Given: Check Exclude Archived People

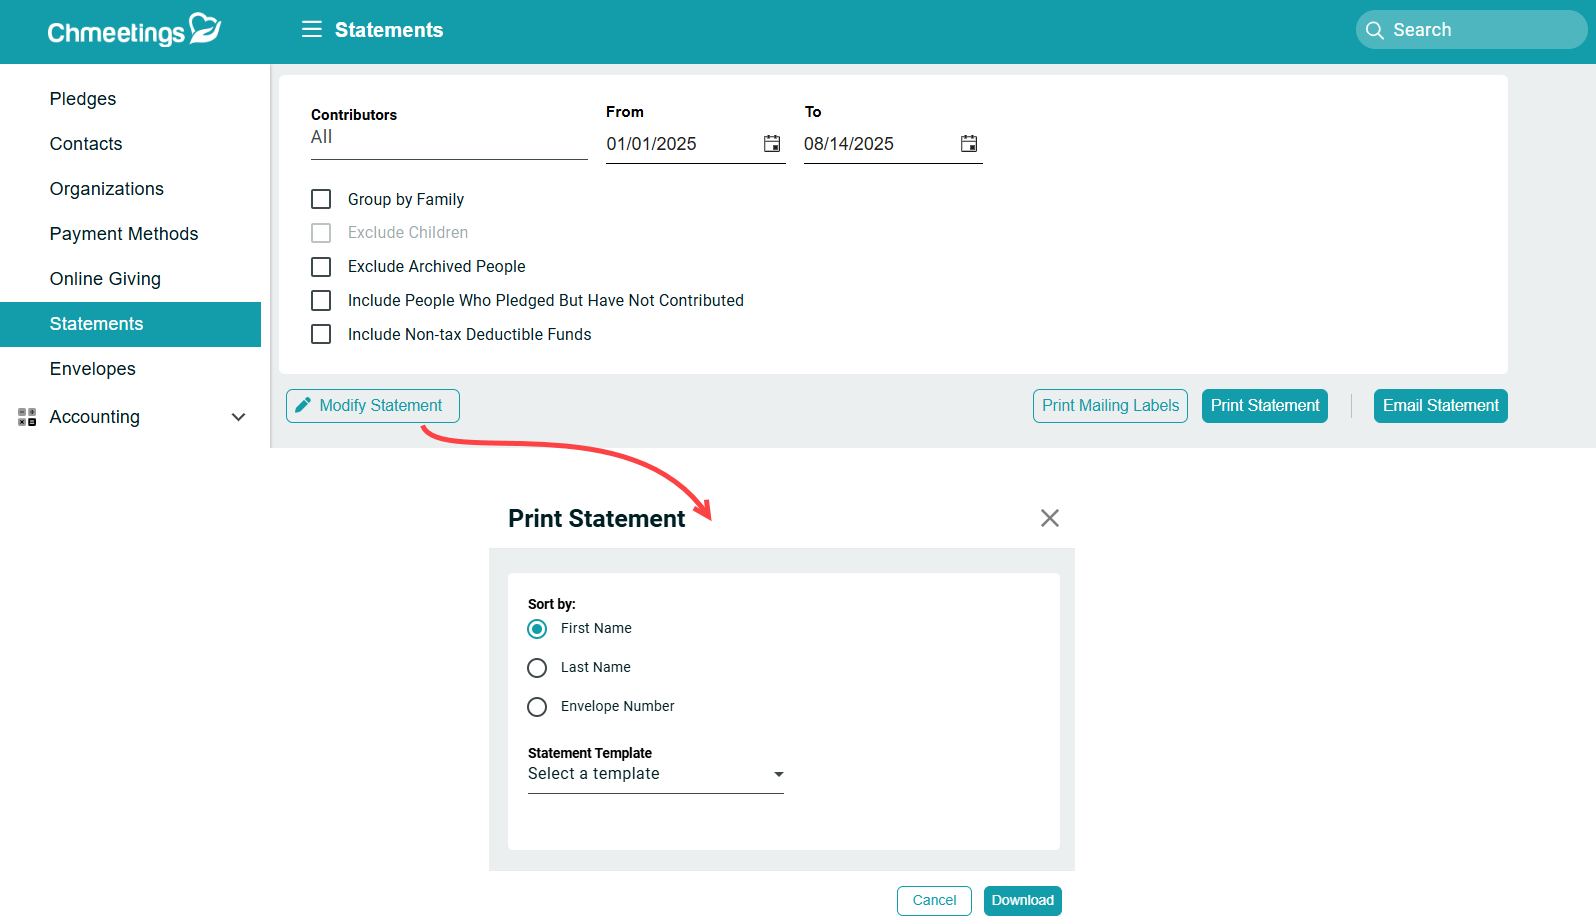Looking at the screenshot, I should tap(321, 267).
